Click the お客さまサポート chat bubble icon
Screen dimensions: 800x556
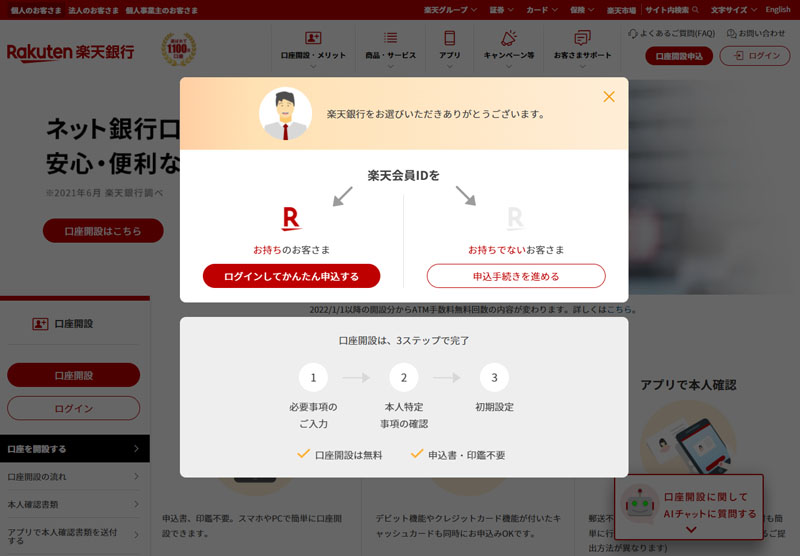coord(582,38)
